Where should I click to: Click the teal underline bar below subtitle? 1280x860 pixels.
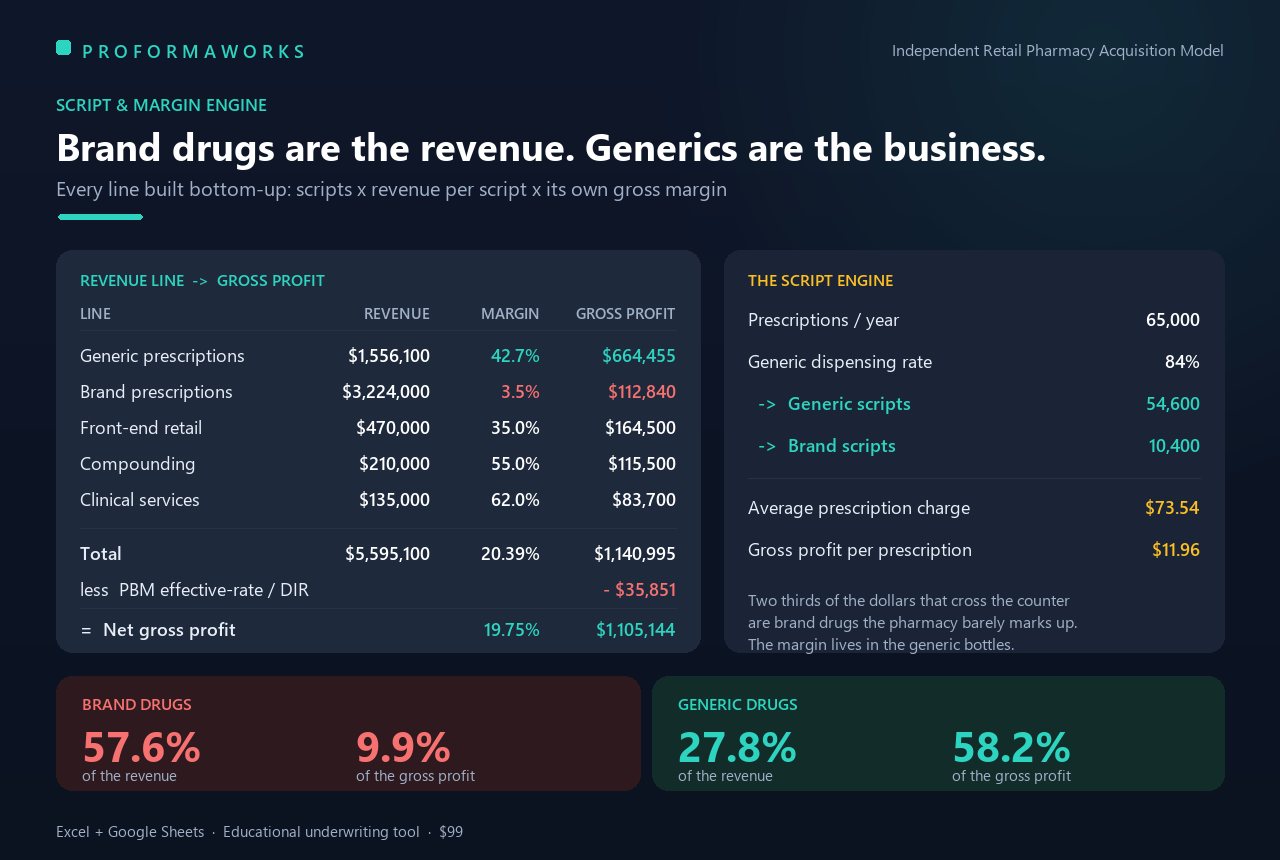[x=100, y=217]
